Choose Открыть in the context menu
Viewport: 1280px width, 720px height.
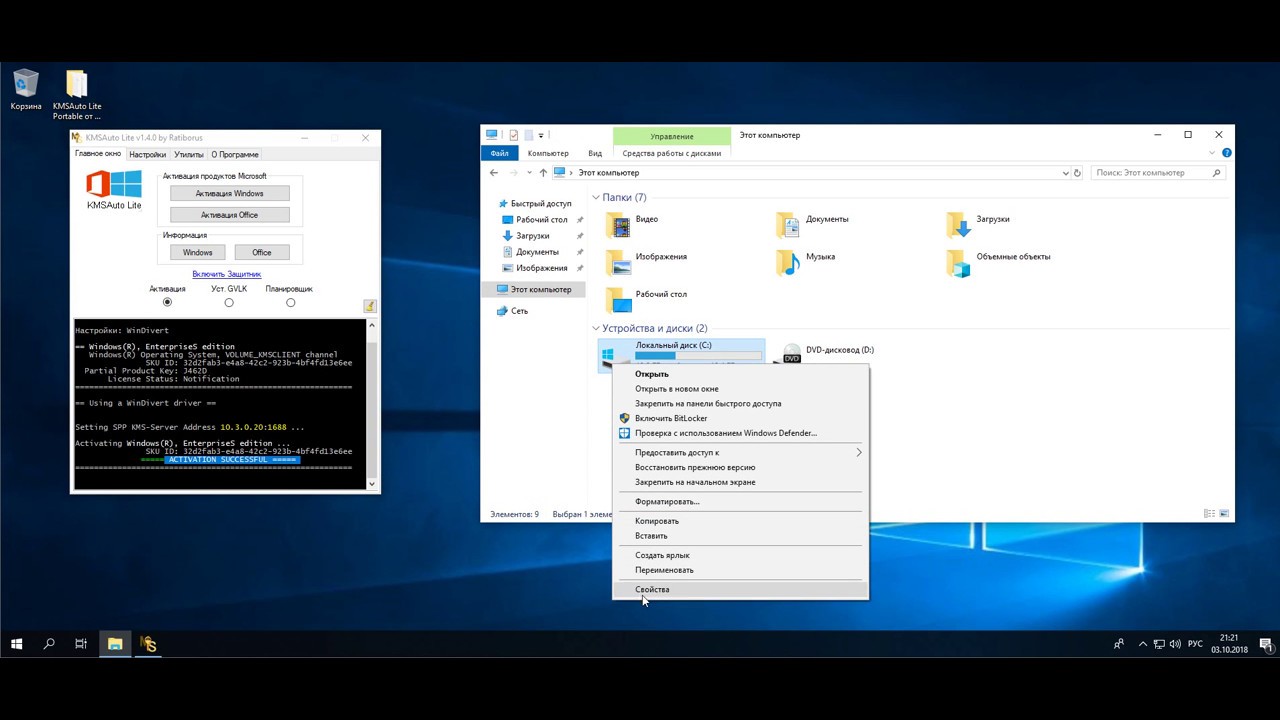741,374
